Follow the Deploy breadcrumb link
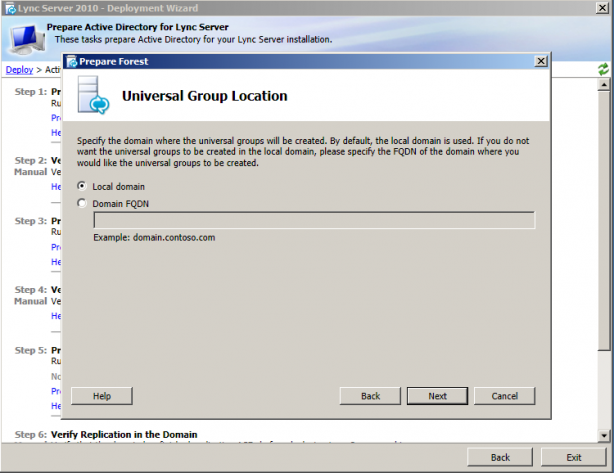 (19, 70)
